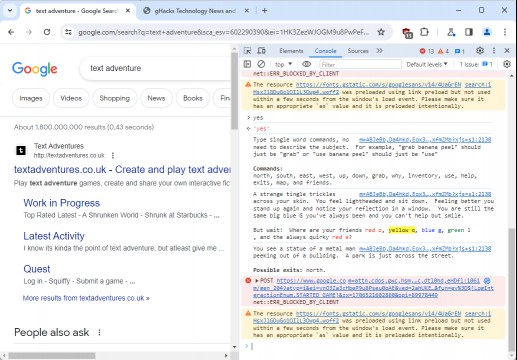Open the Quest sitelink
The height and width of the screenshot is (360, 517).
[37, 269]
